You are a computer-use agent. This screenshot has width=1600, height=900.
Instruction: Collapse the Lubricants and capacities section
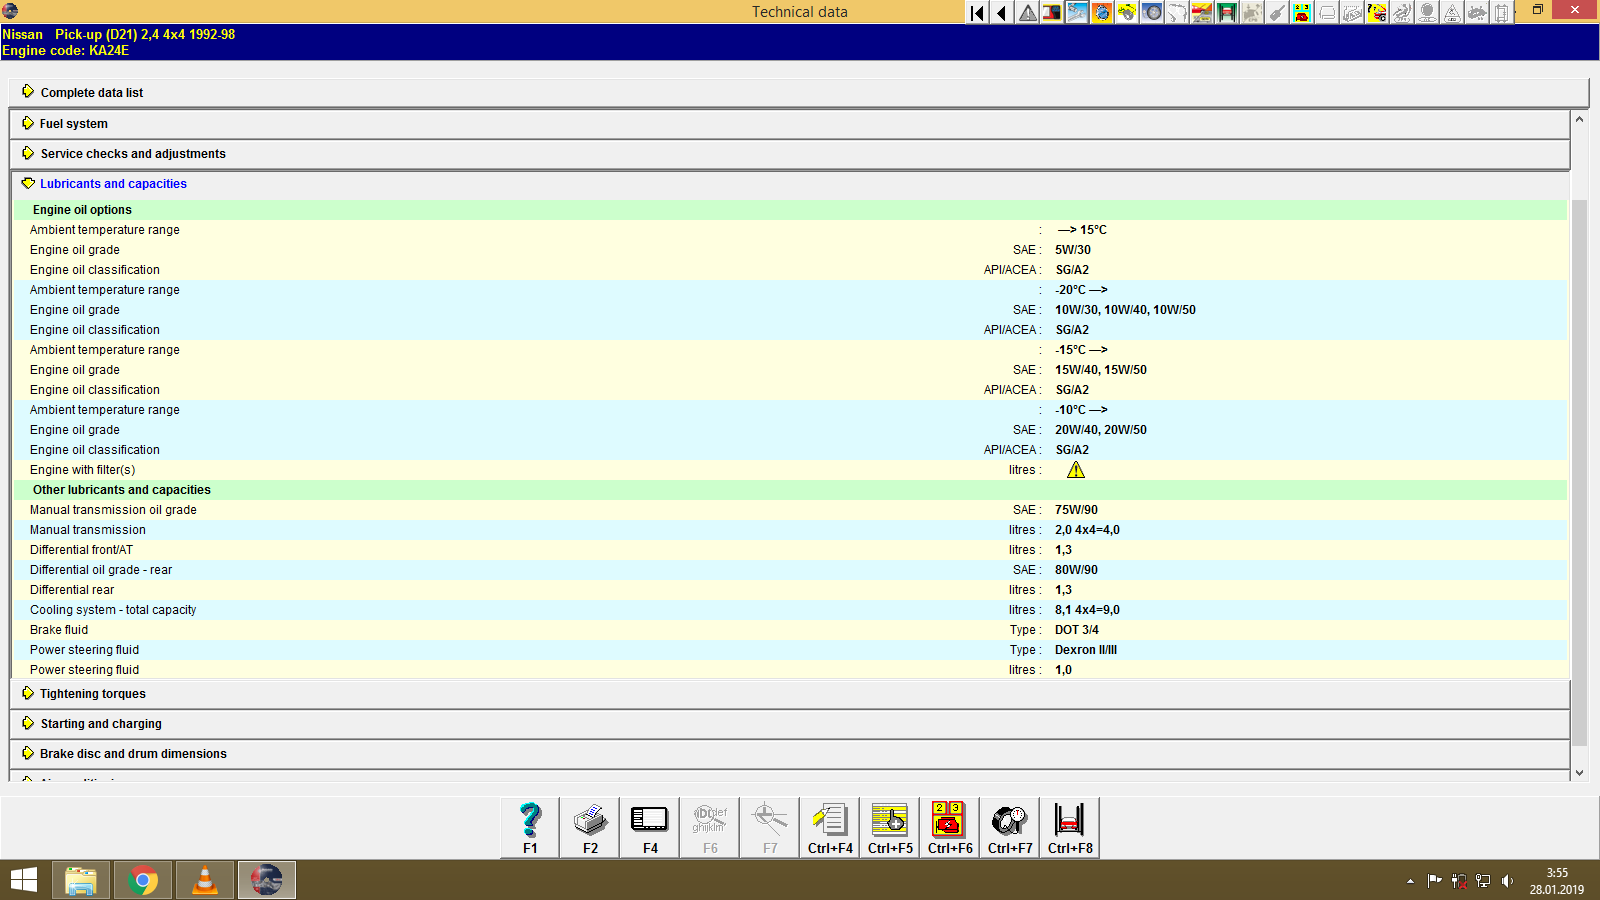[112, 183]
